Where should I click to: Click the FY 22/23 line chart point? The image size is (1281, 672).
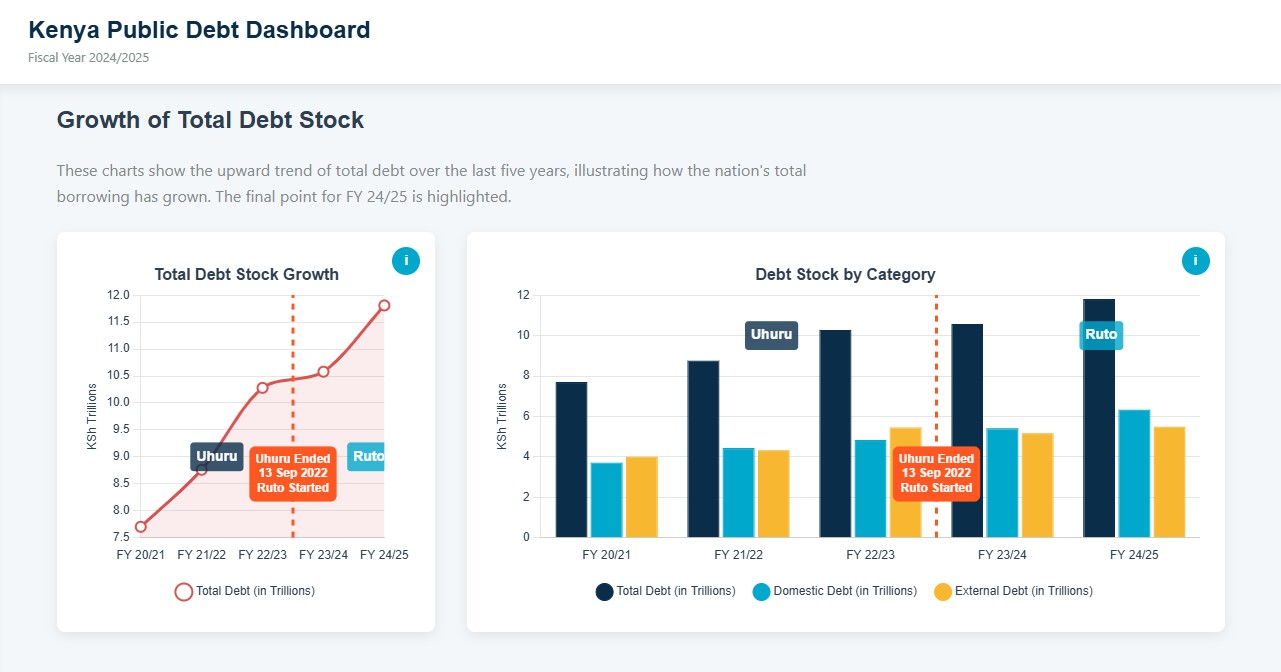pos(262,387)
